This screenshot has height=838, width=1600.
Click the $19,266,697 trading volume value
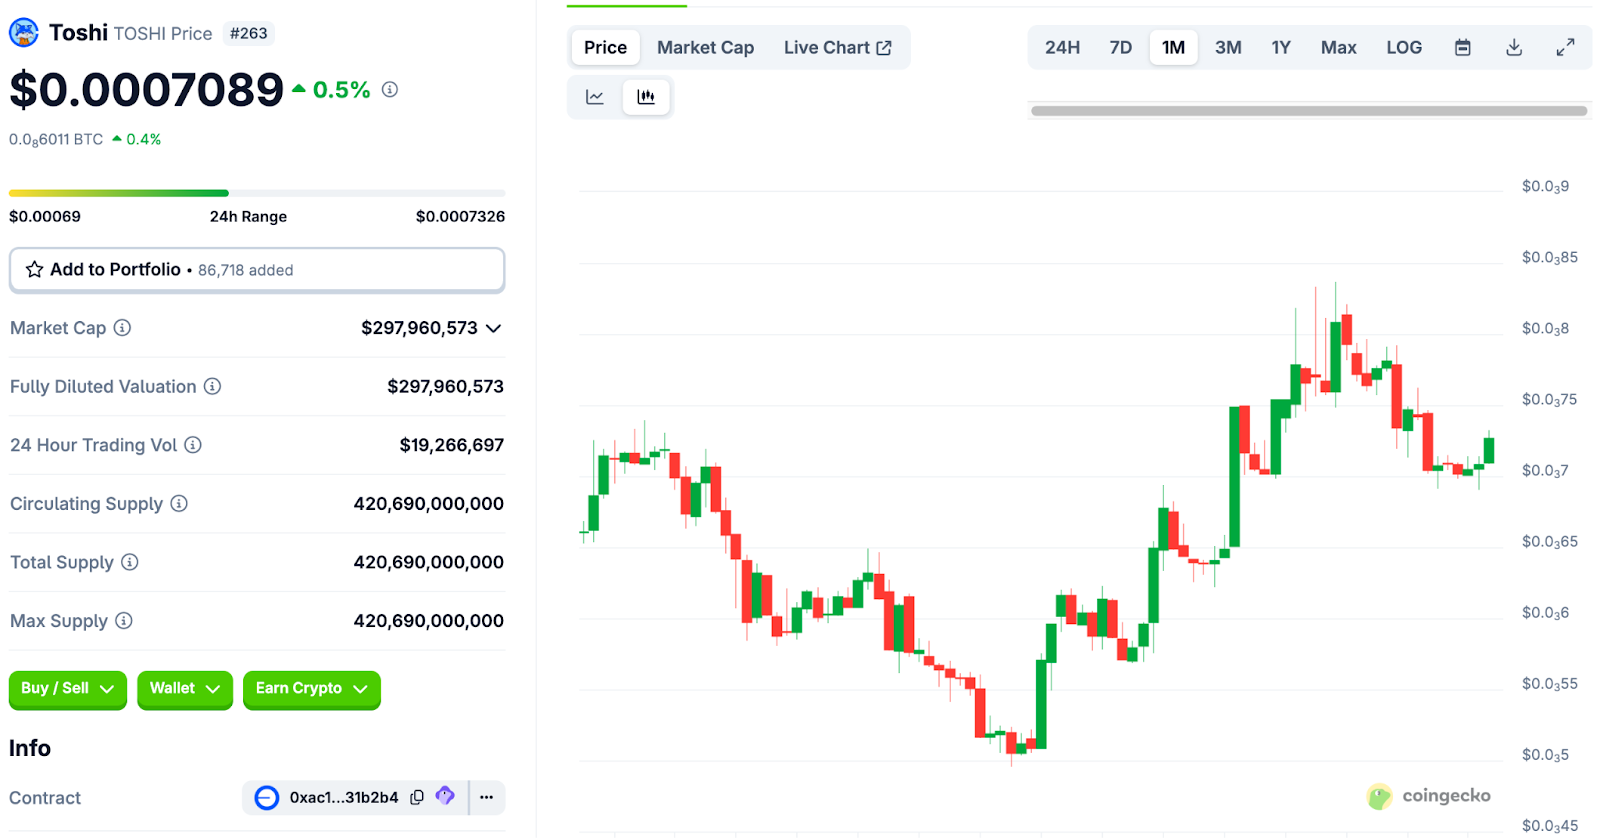click(x=452, y=445)
